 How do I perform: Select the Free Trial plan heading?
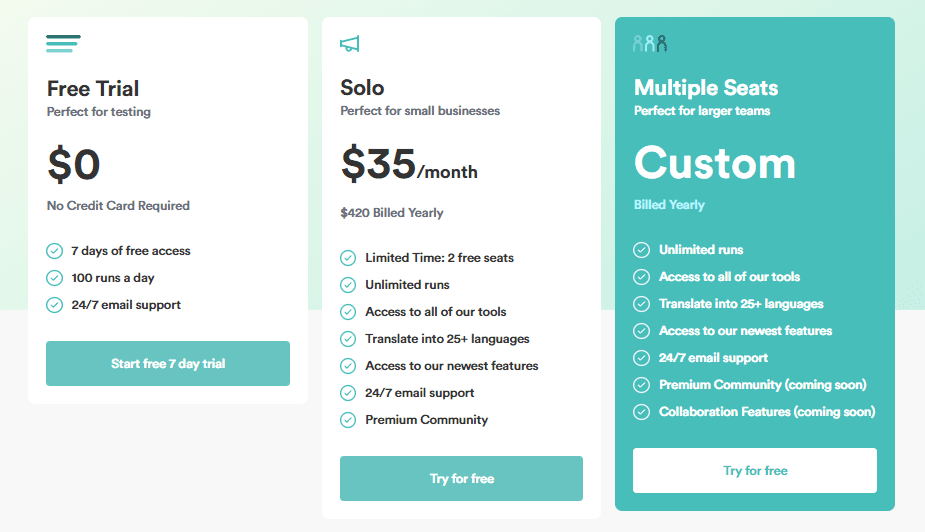click(93, 89)
